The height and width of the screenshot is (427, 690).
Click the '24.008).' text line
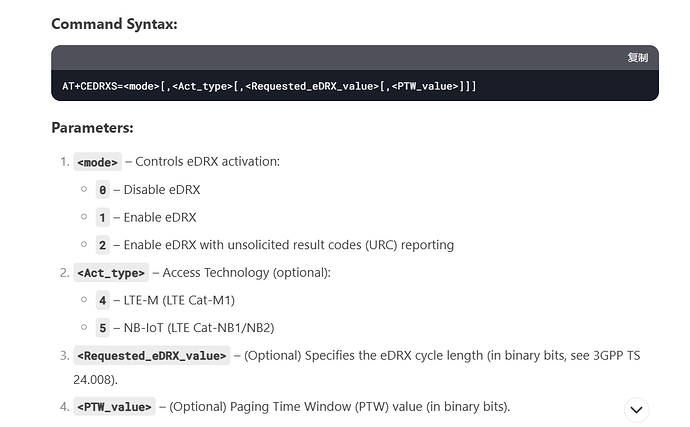pyautogui.click(x=95, y=379)
